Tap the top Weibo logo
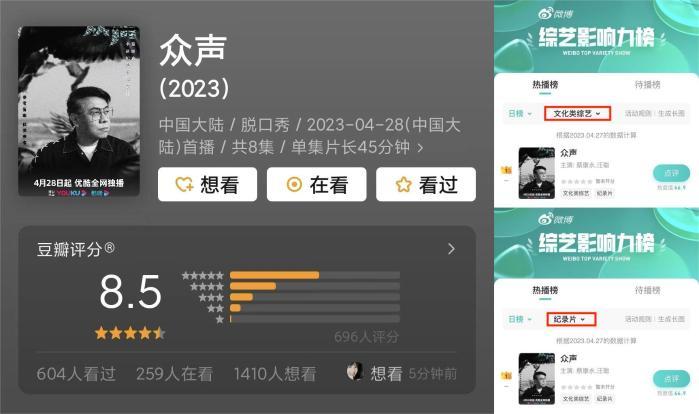 (555, 14)
